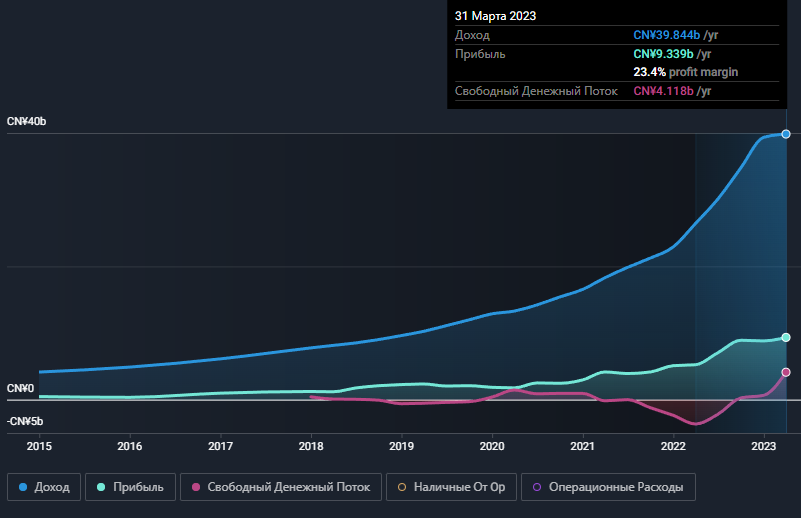Click the CN¥9.339b profit value
Viewport: 801px width, 518px height.
pos(664,54)
